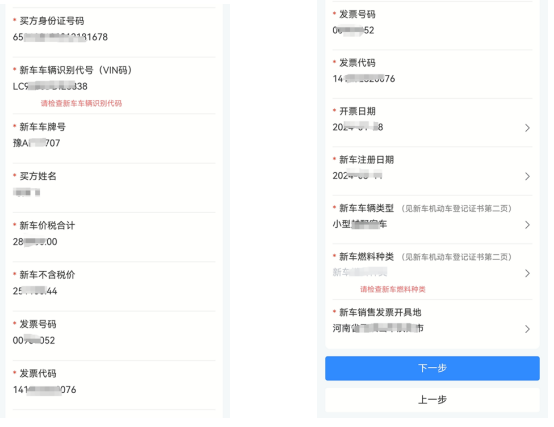Click the left panel 发票代码 value
554x427 pixels.
(45, 390)
